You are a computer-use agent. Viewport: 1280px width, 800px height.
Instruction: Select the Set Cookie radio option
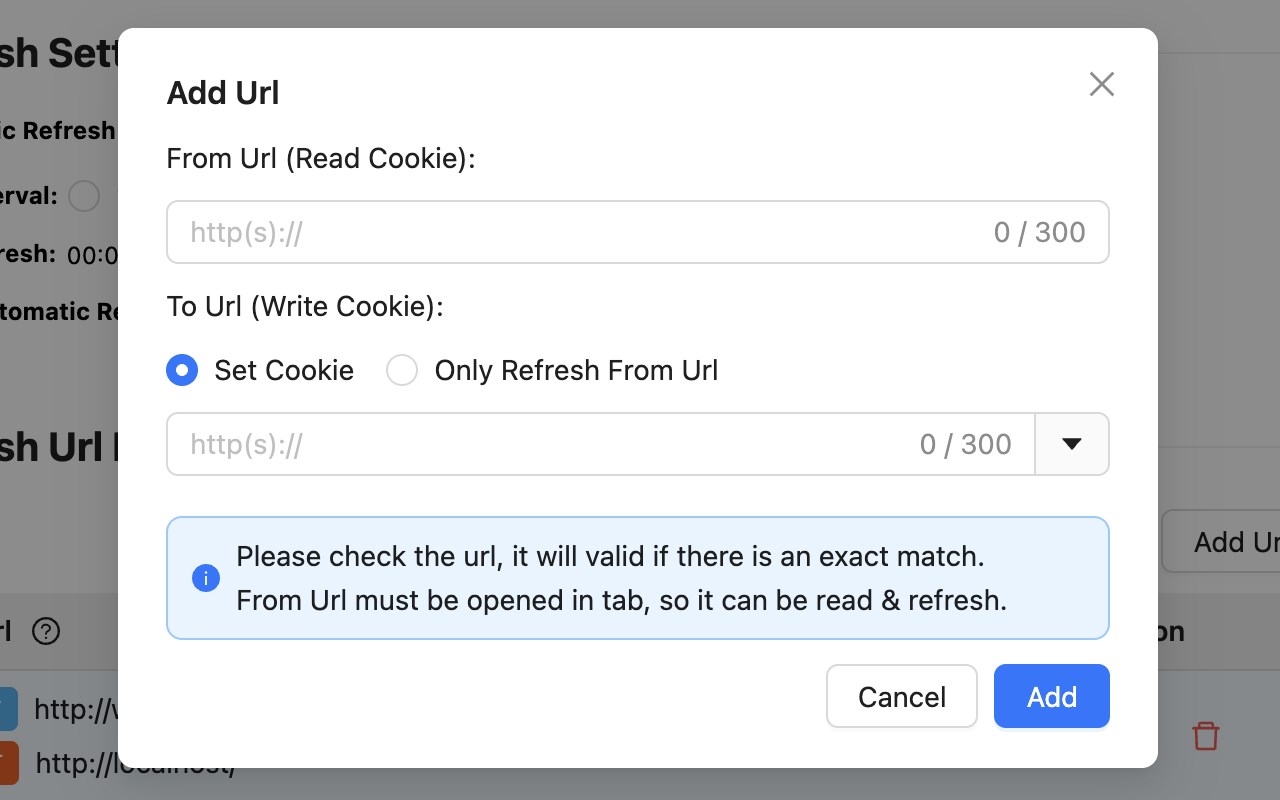coord(182,371)
